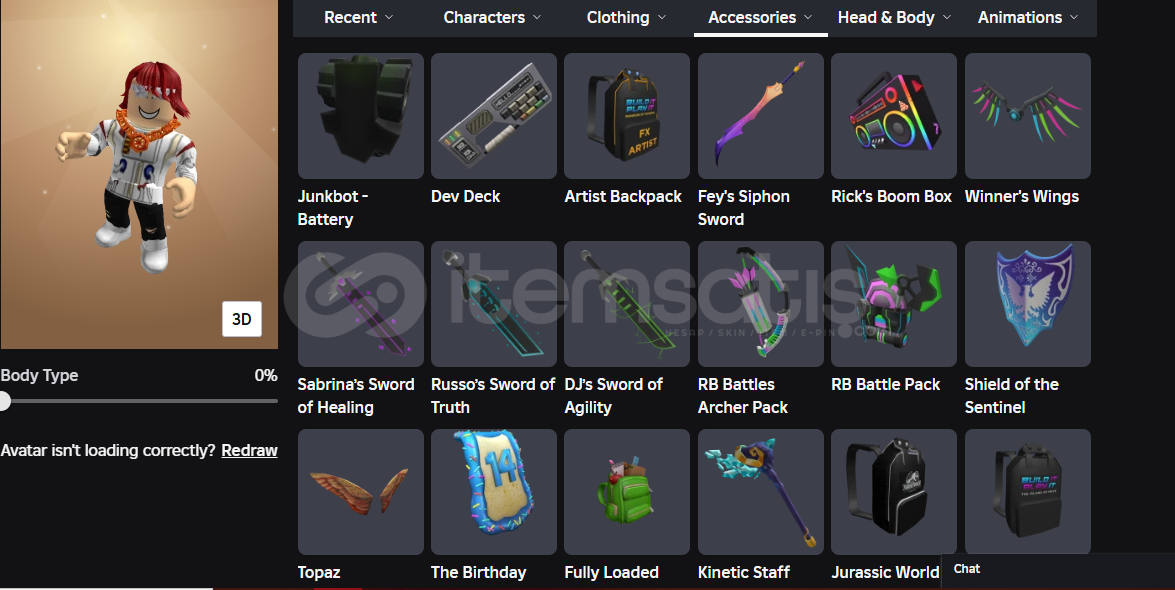Click the Redraw avatar link
Screen dimensions: 1175x590
tap(250, 451)
